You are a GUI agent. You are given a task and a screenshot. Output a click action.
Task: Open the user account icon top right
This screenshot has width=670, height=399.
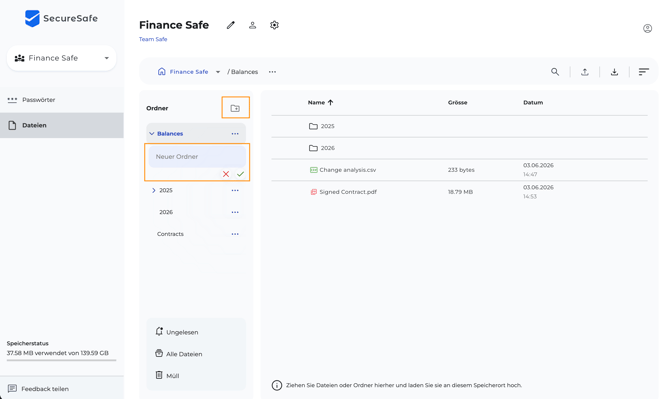647,29
